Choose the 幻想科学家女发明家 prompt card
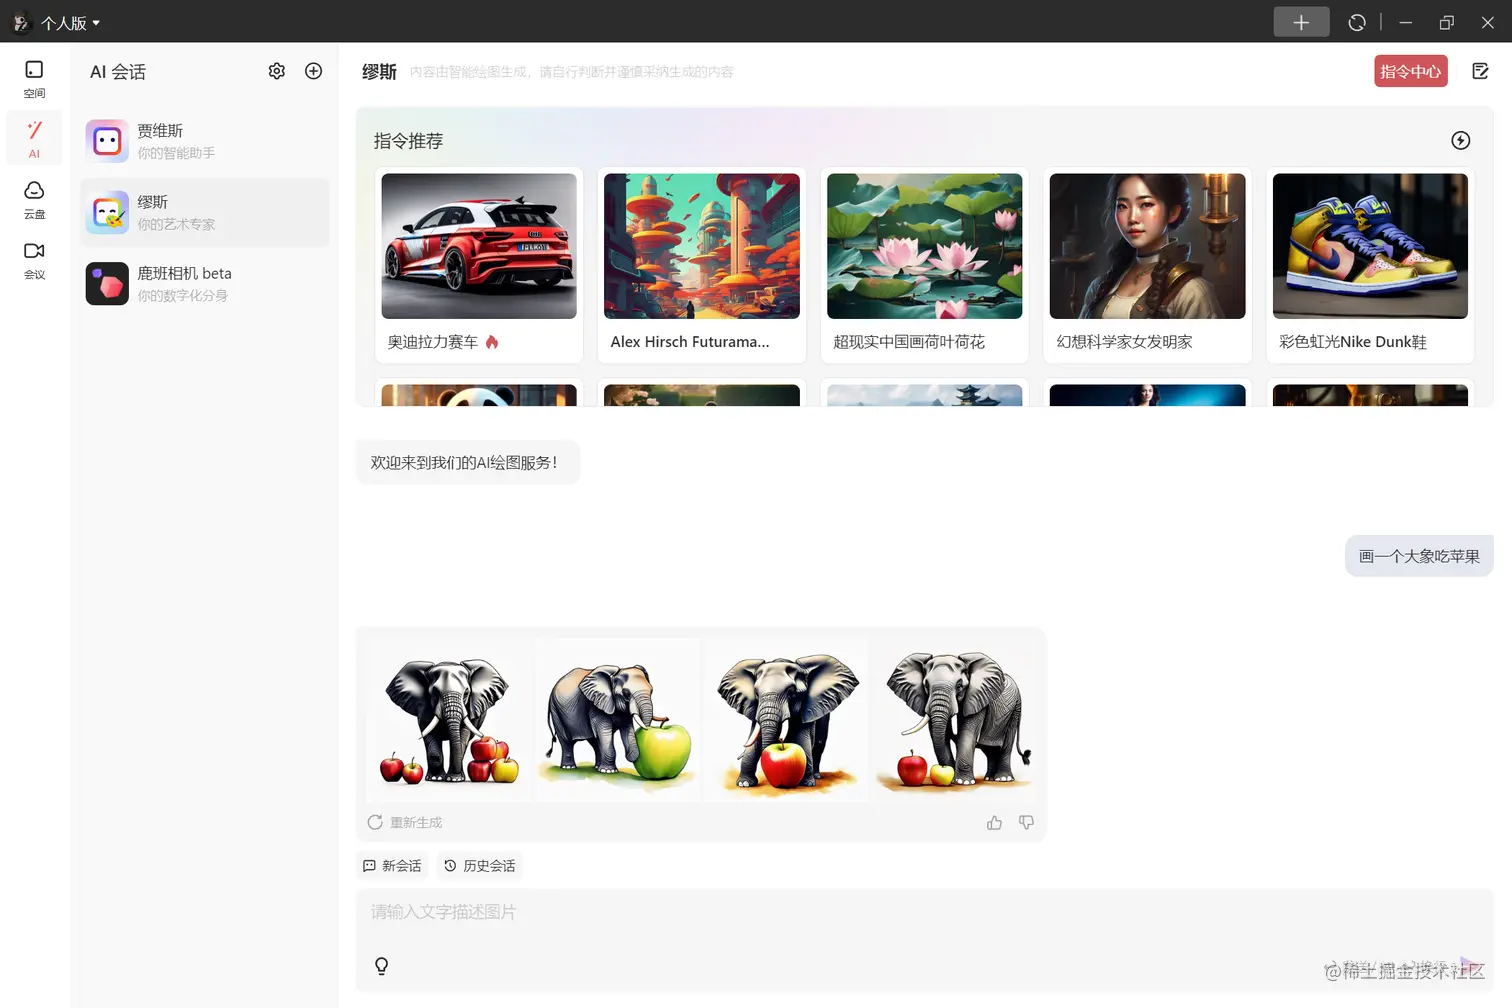This screenshot has height=1008, width=1512. [x=1148, y=265]
